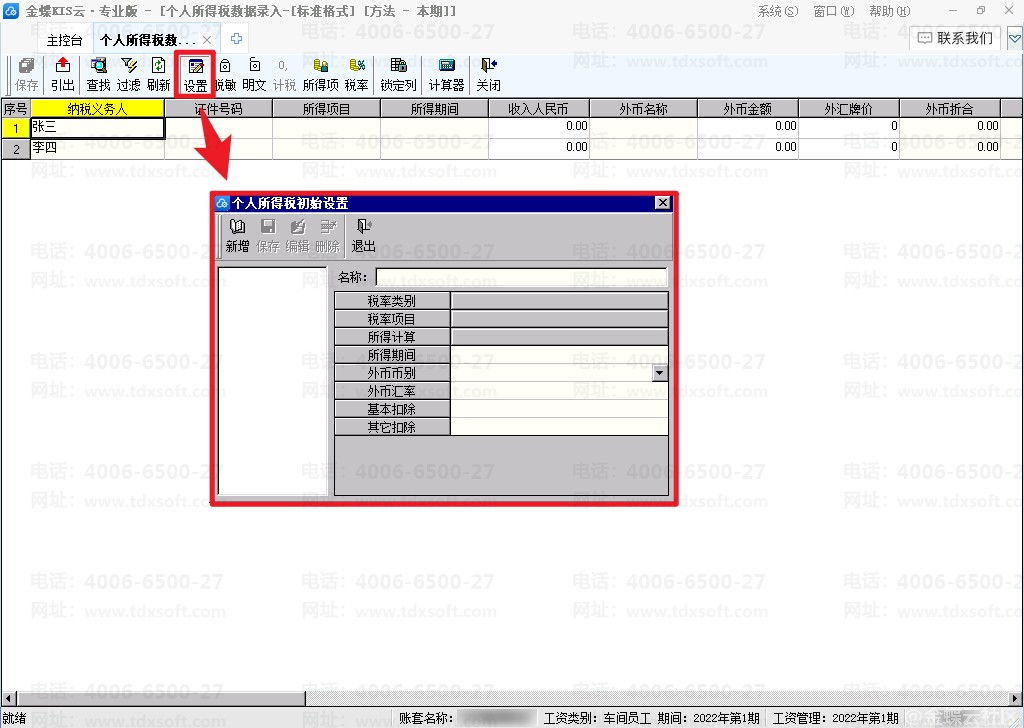This screenshot has height=728, width=1024.
Task: Open the 查找 find tool
Action: (x=99, y=74)
